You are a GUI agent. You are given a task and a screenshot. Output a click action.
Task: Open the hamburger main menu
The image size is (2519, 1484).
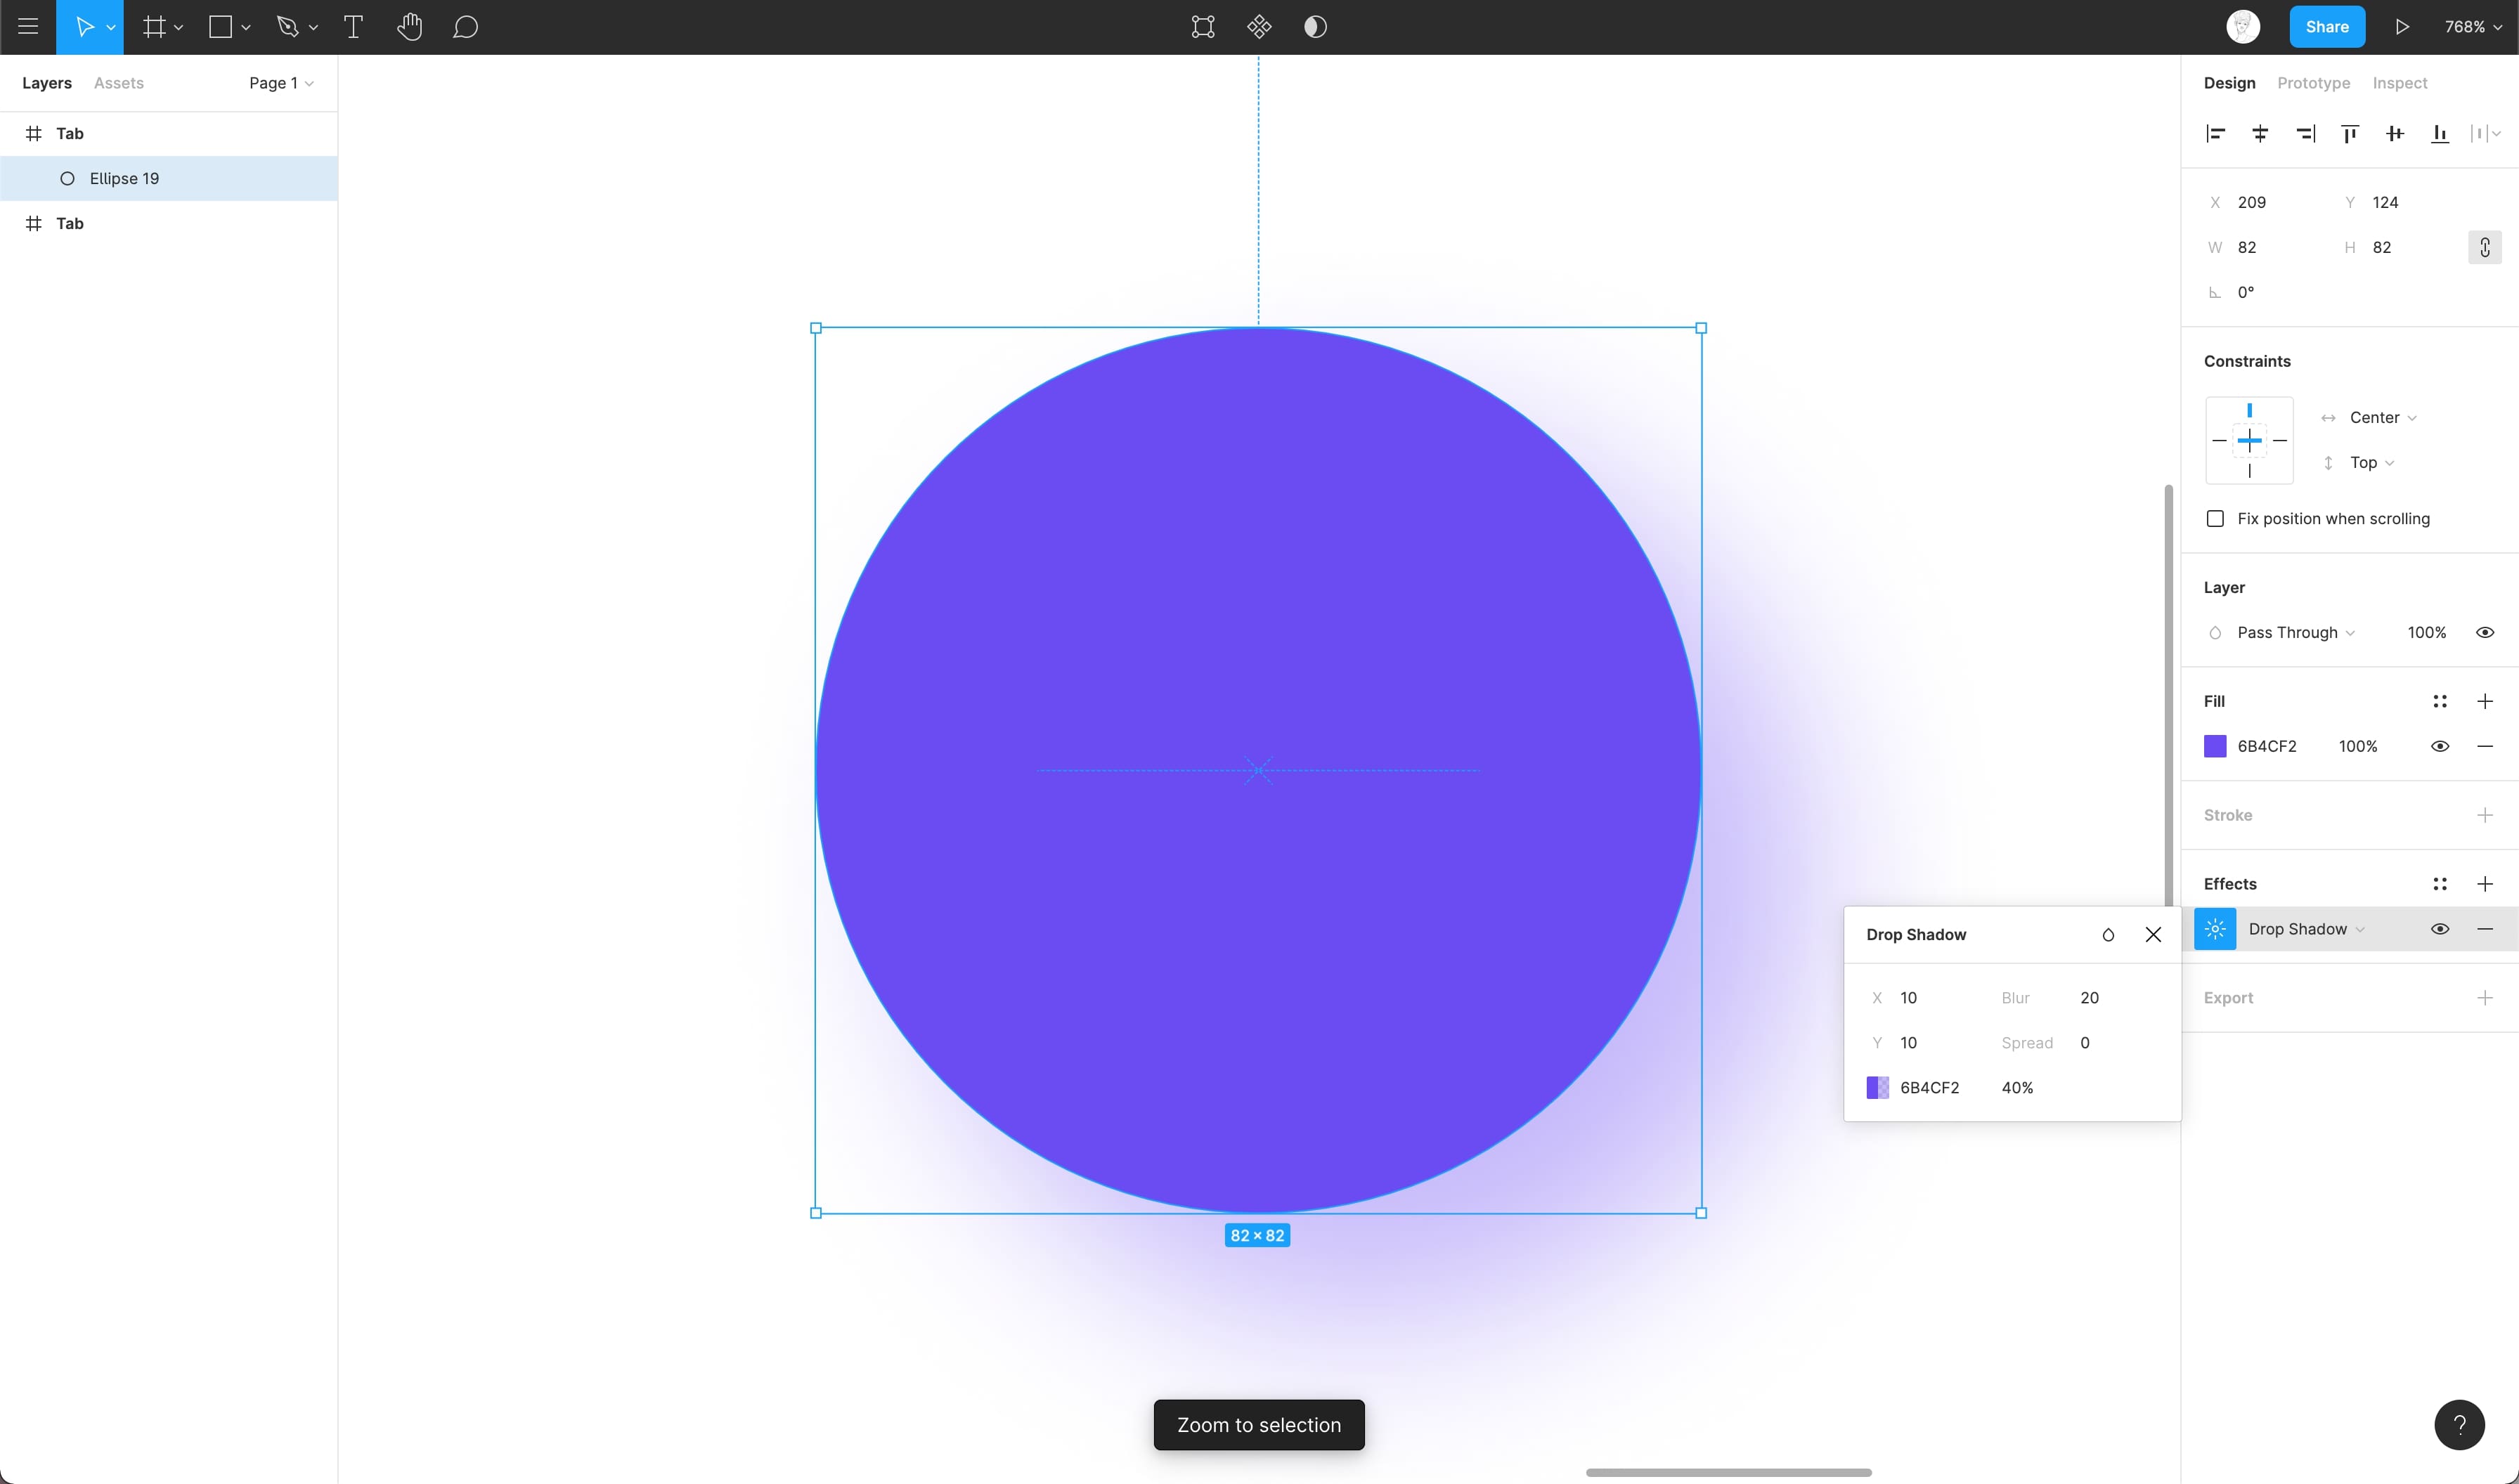pos(28,27)
